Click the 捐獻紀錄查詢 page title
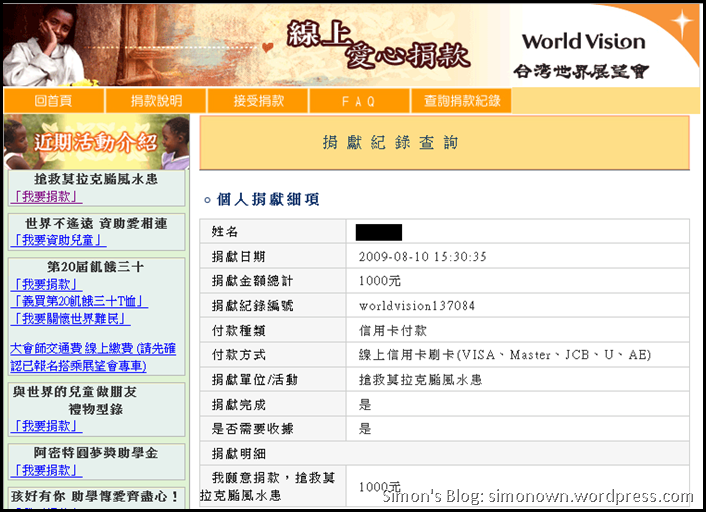The width and height of the screenshot is (706, 512). 390,142
